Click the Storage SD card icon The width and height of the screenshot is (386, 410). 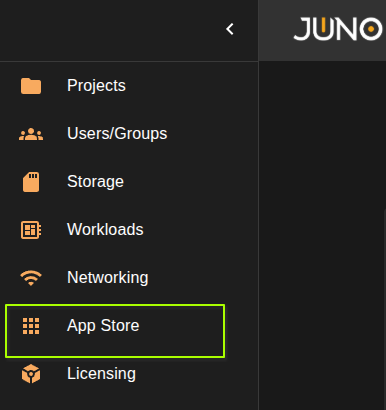tap(31, 182)
